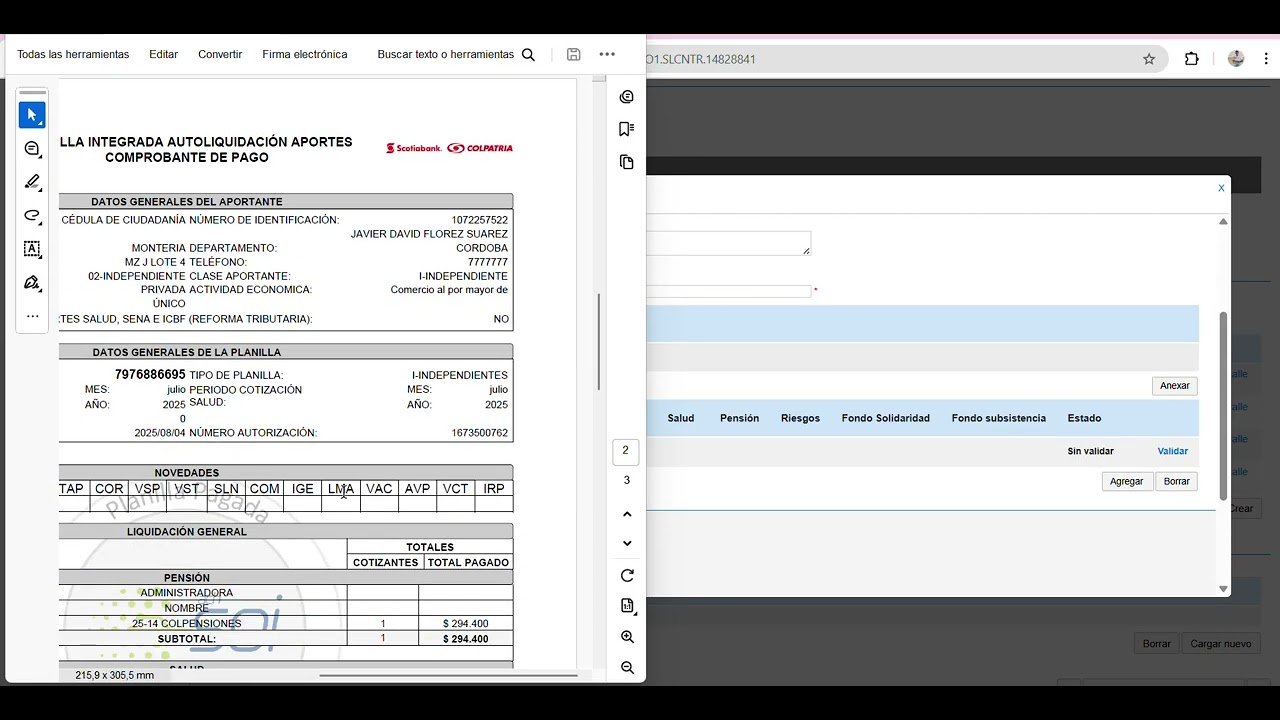Go to previous page with up chevron
This screenshot has width=1280, height=720.
pyautogui.click(x=627, y=514)
